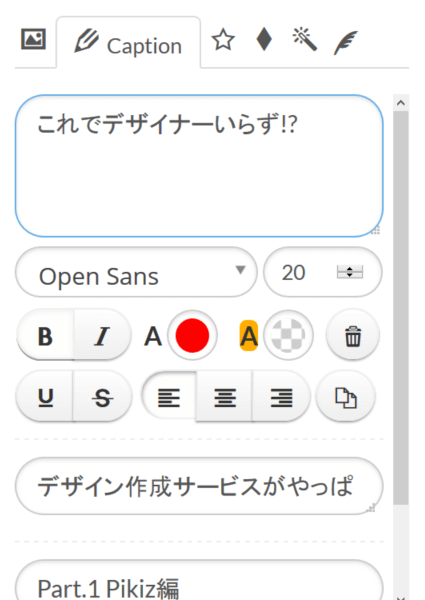Pick the red text color swatch
Image resolution: width=425 pixels, height=600 pixels.
point(192,336)
